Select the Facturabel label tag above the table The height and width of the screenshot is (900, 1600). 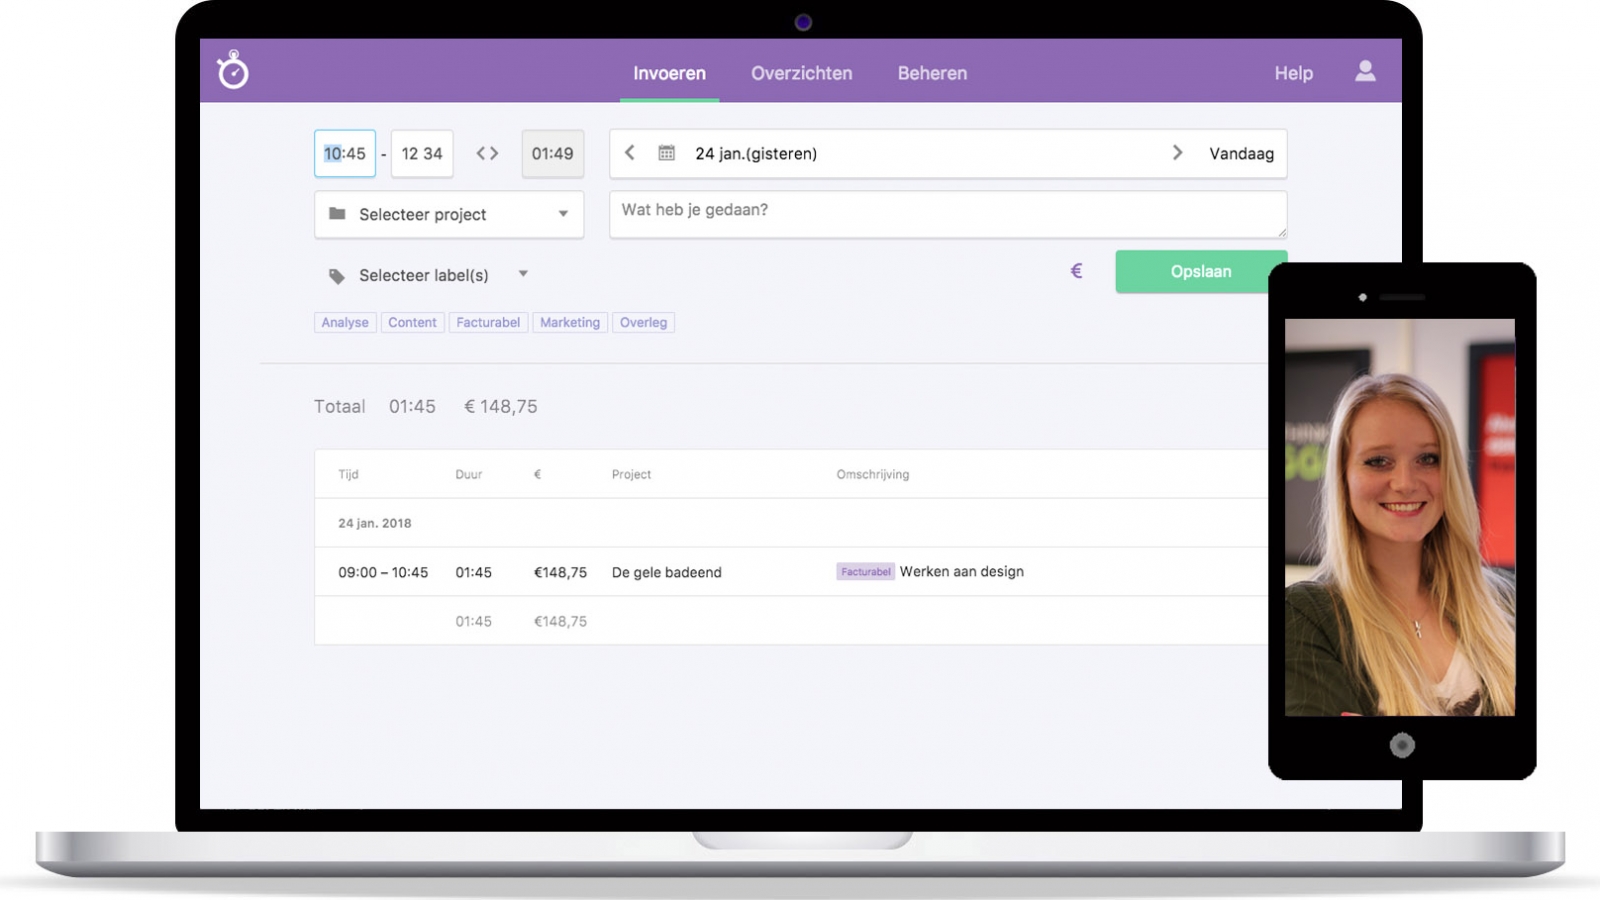click(488, 322)
